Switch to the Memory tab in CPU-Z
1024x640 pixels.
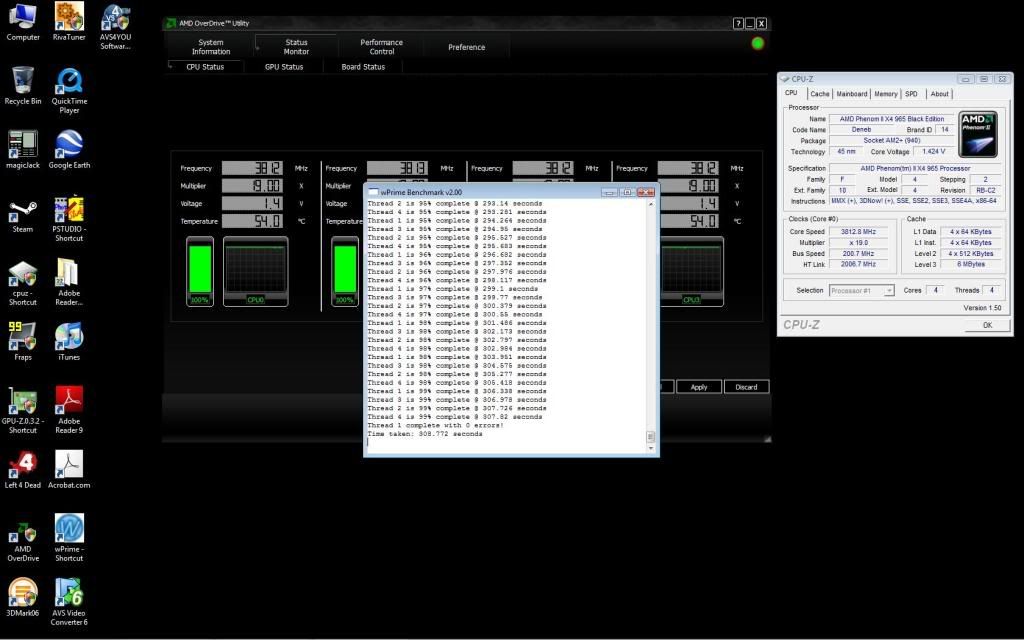[886, 94]
